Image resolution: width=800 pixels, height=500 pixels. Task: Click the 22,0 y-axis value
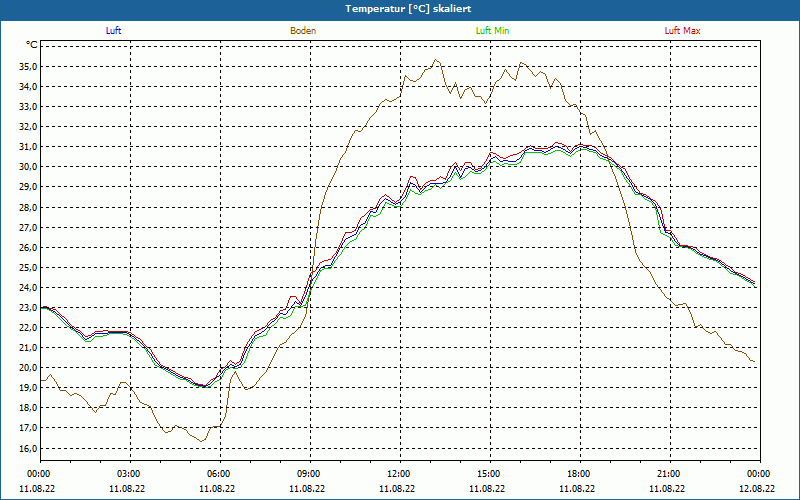pyautogui.click(x=28, y=328)
